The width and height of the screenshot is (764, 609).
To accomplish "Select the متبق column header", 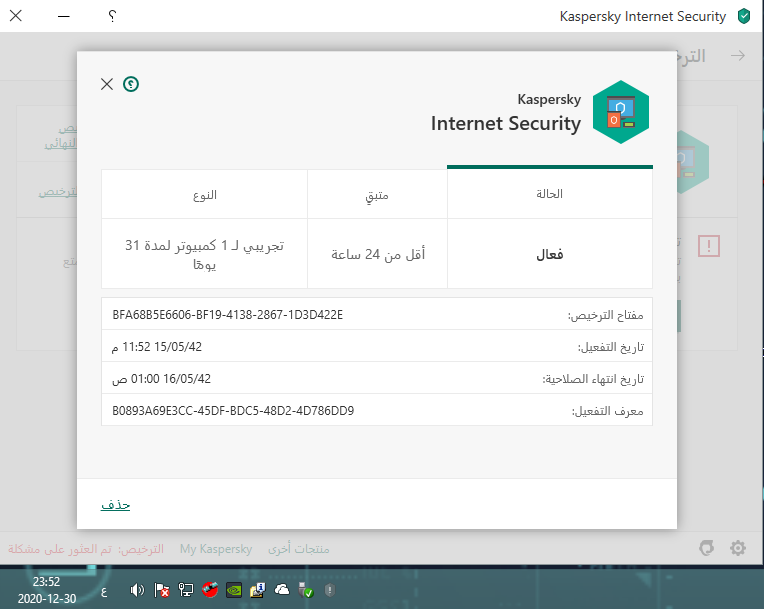I will click(377, 195).
